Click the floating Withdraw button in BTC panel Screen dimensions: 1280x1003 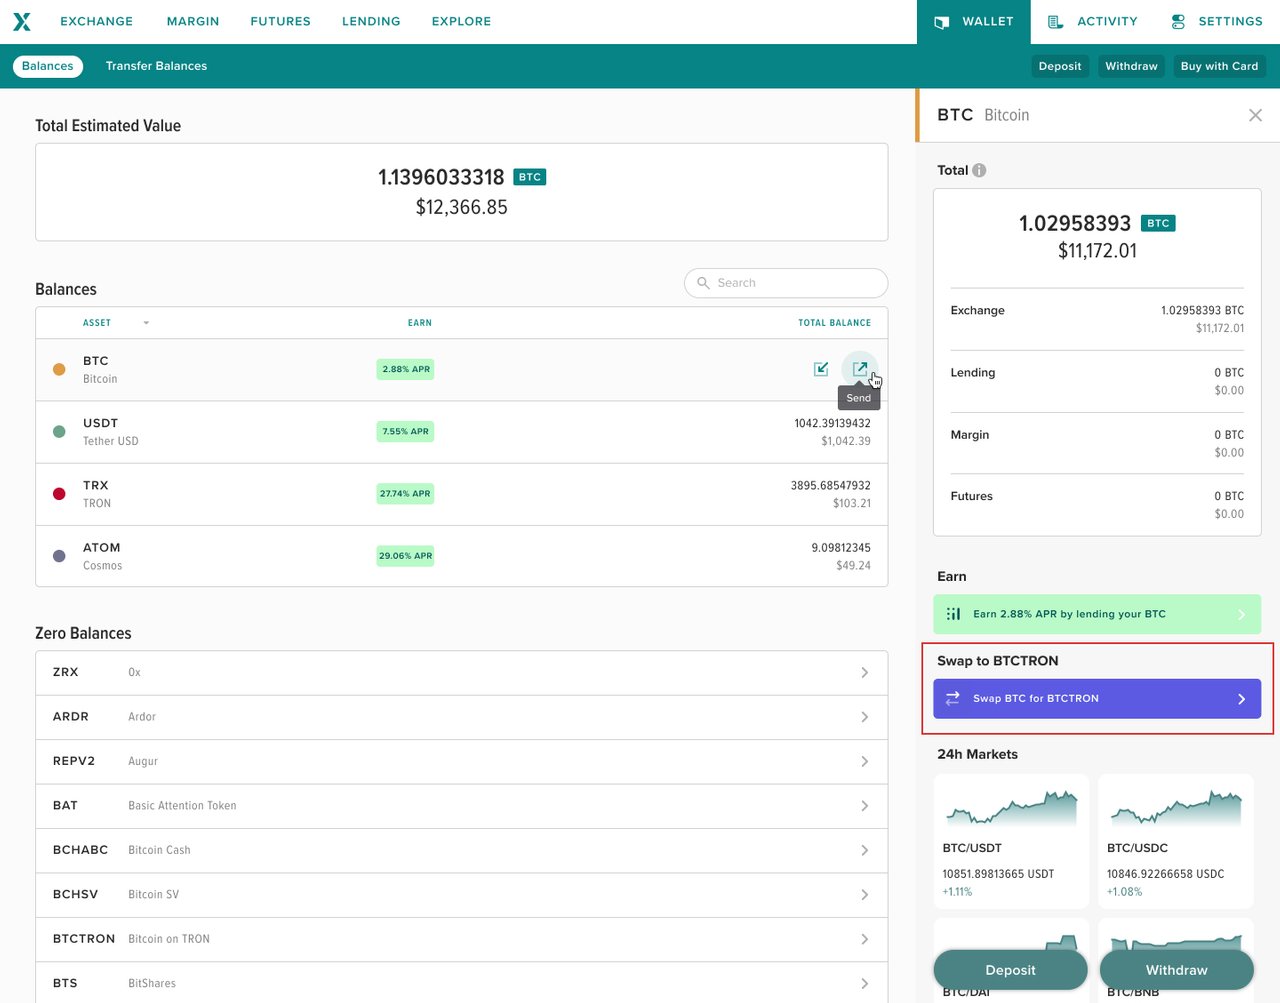(1176, 970)
